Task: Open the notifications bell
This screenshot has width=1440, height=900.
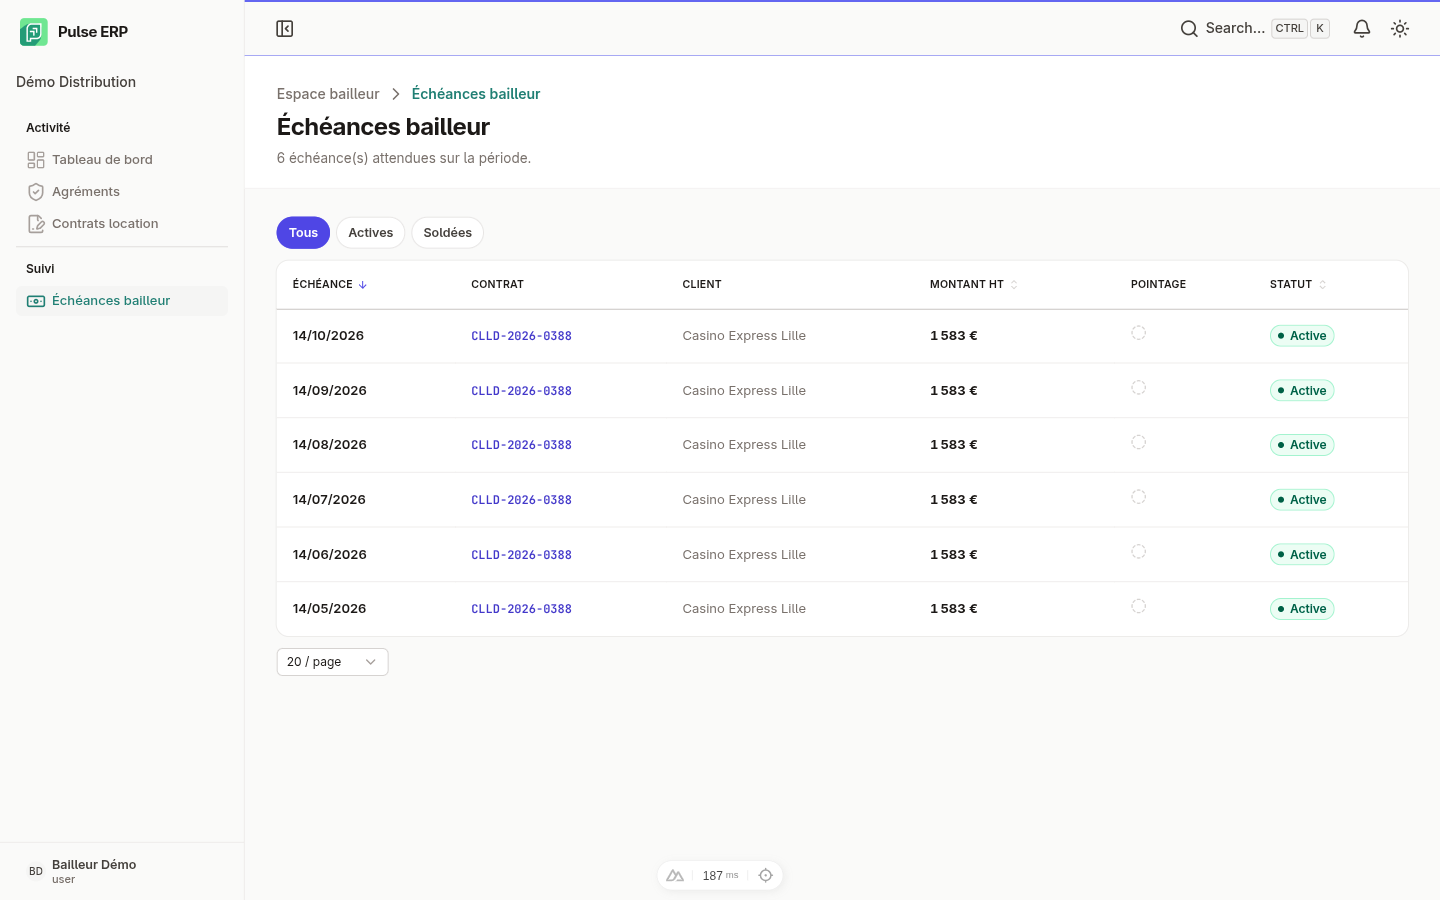Action: (1362, 29)
